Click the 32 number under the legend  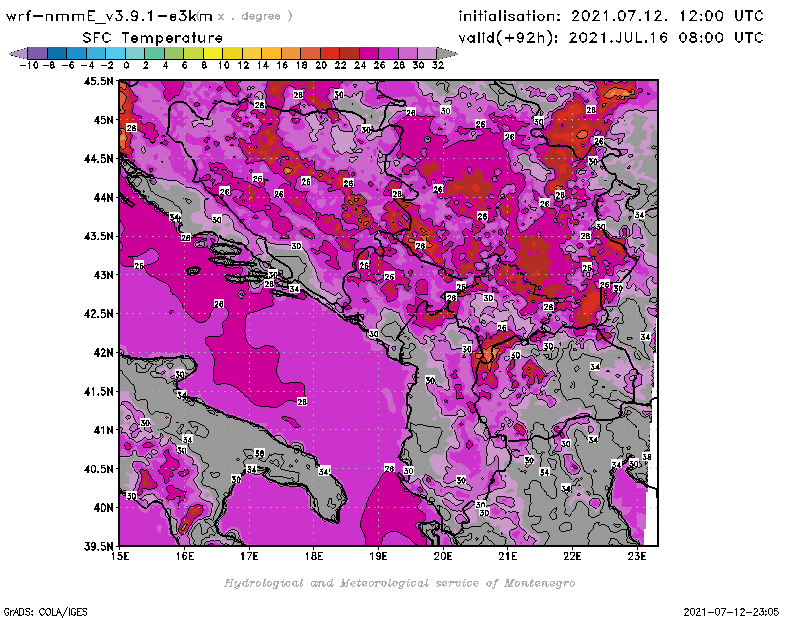point(438,65)
